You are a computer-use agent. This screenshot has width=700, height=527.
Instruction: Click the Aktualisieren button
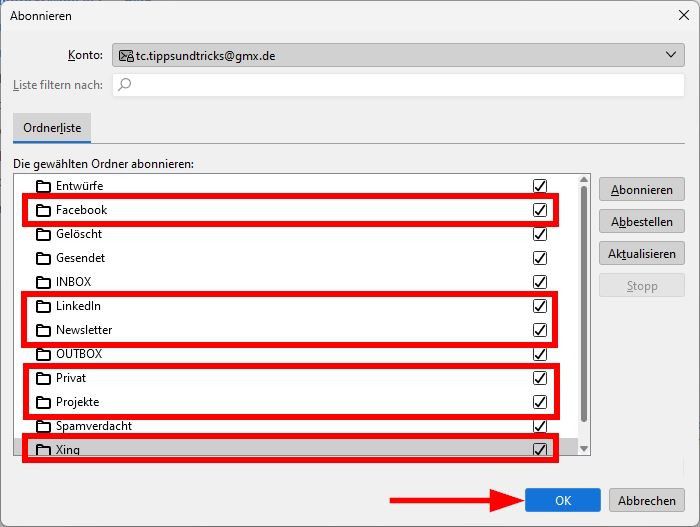641,254
